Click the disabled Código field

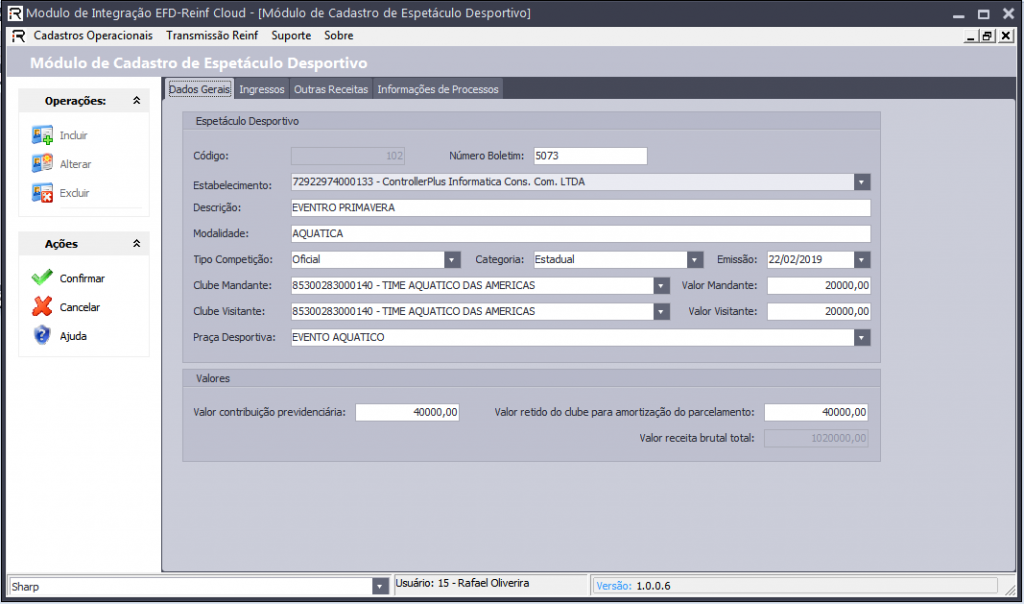click(348, 155)
